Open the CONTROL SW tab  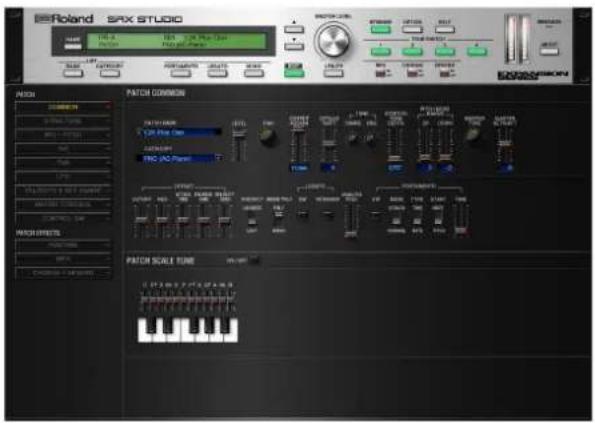(x=63, y=219)
